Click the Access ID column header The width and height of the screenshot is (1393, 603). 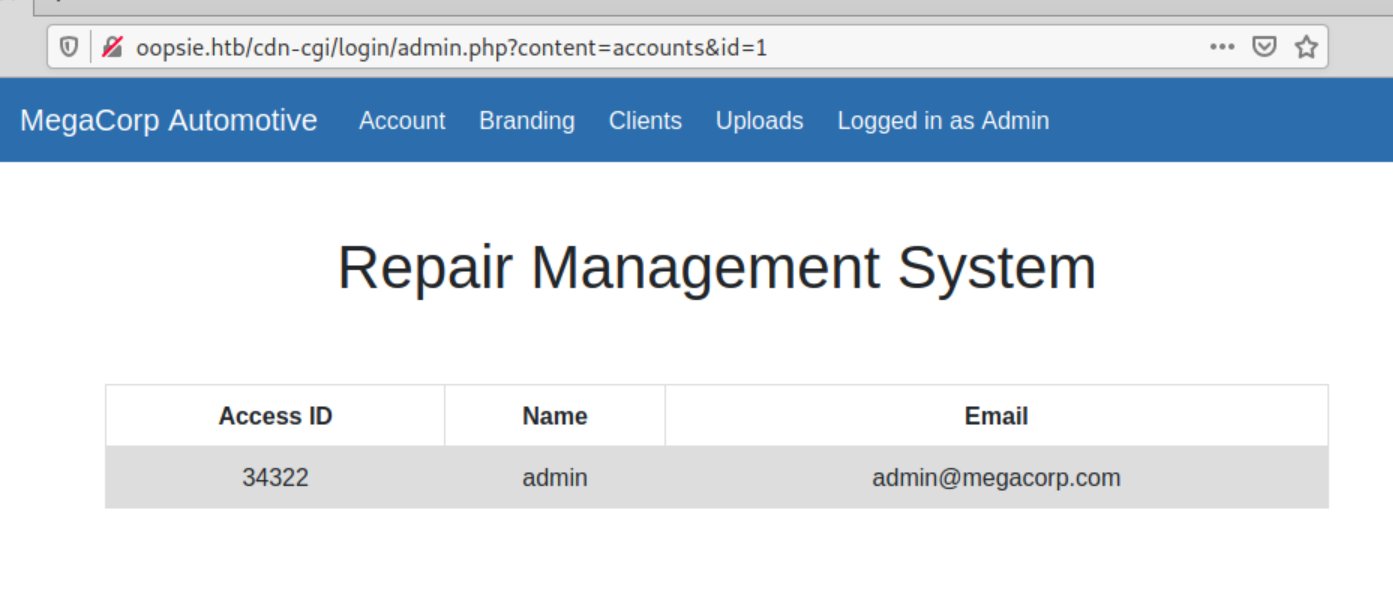(275, 416)
